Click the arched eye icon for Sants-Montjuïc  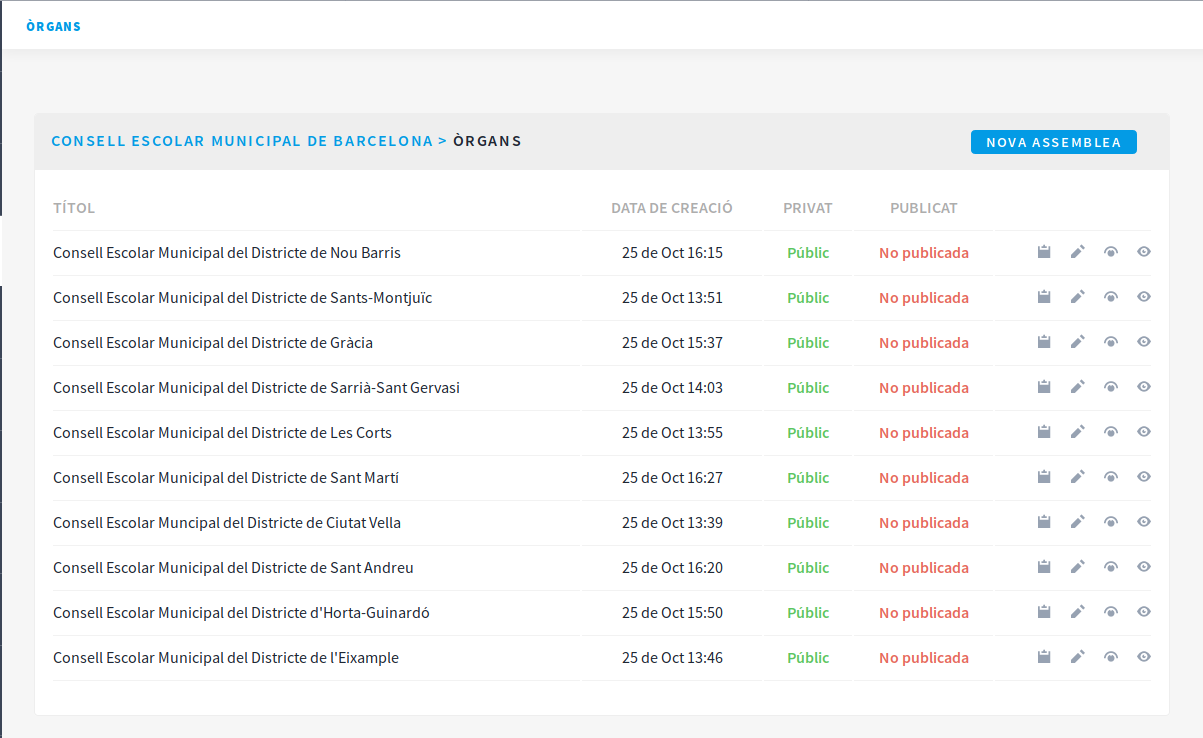[1110, 297]
